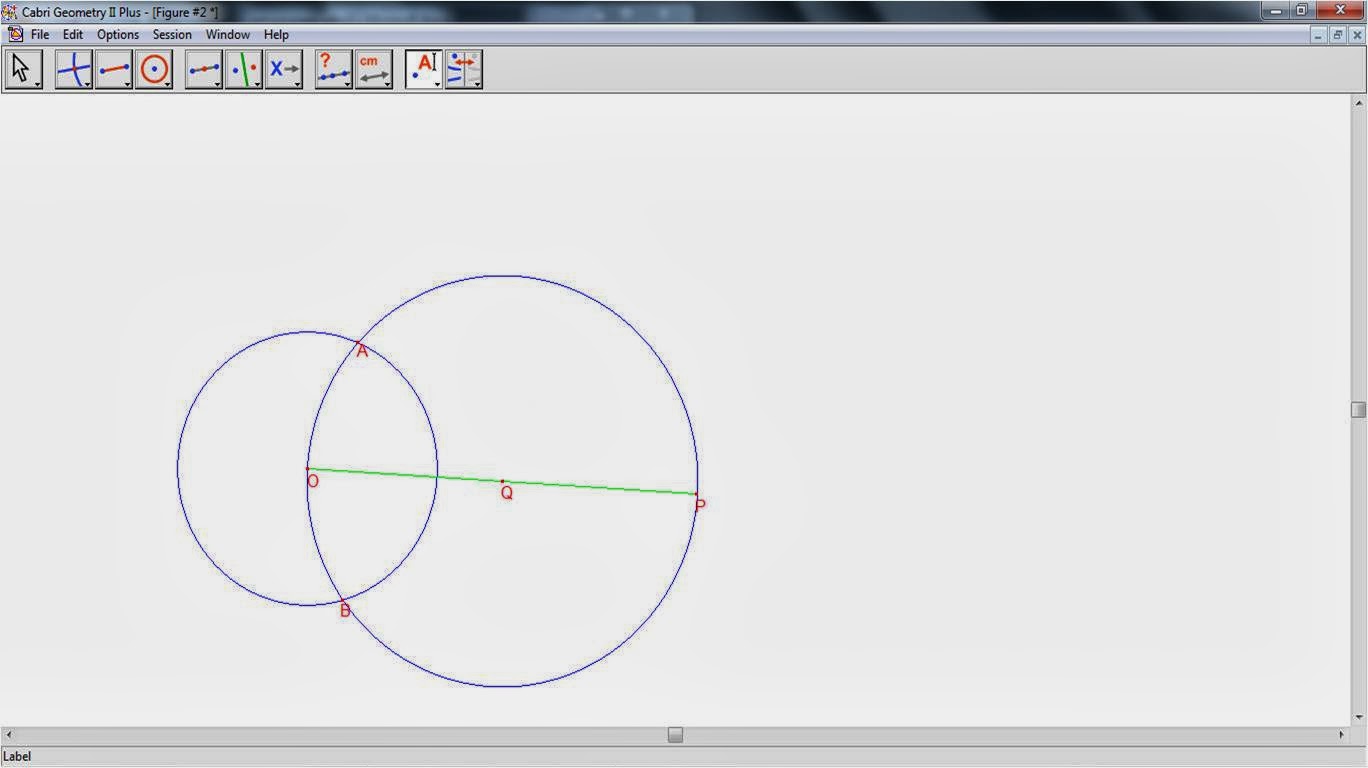Open the Measurement cm toolbox

pos(374,70)
